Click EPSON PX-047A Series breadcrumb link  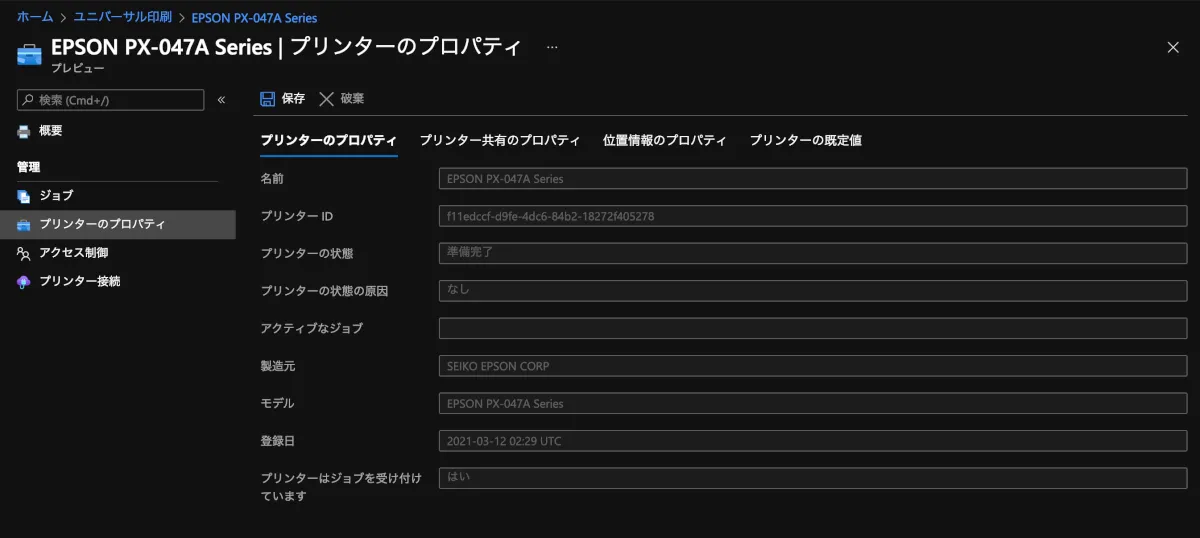255,17
